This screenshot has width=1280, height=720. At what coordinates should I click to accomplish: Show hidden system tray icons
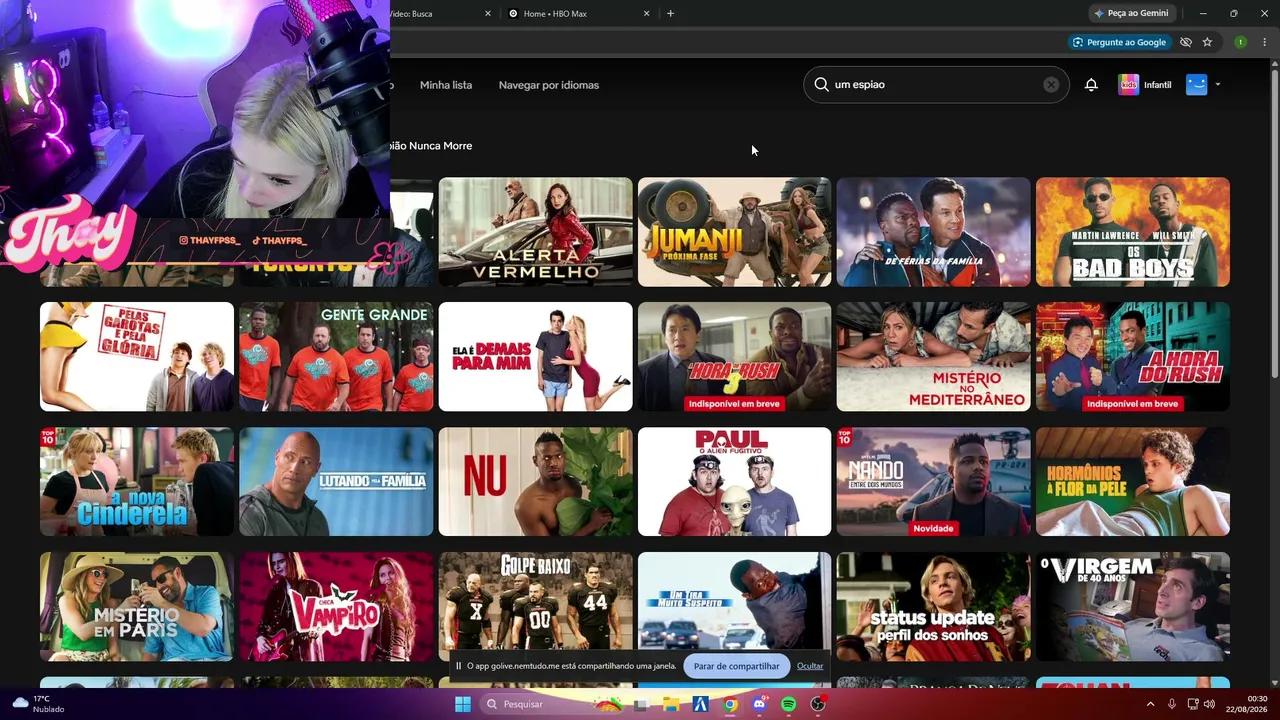coord(1150,704)
